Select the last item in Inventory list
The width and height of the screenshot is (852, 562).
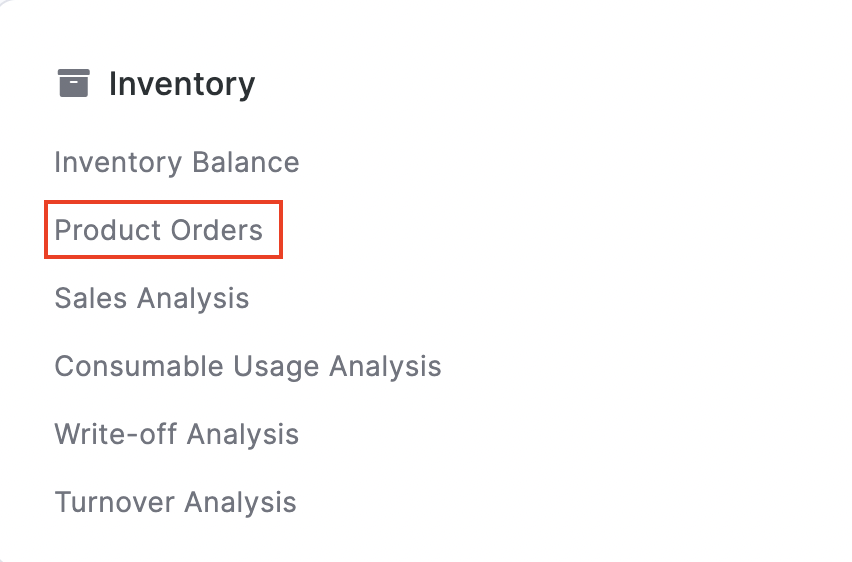coord(175,501)
